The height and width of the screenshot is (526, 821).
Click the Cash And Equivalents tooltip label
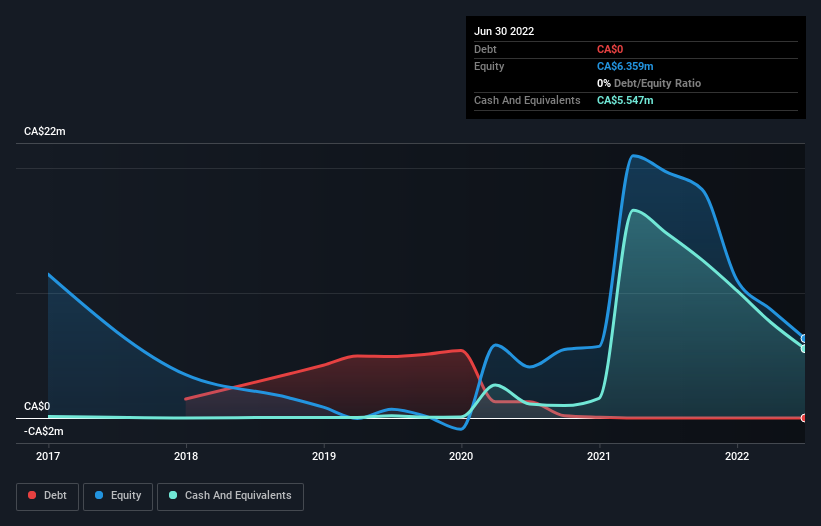click(527, 100)
